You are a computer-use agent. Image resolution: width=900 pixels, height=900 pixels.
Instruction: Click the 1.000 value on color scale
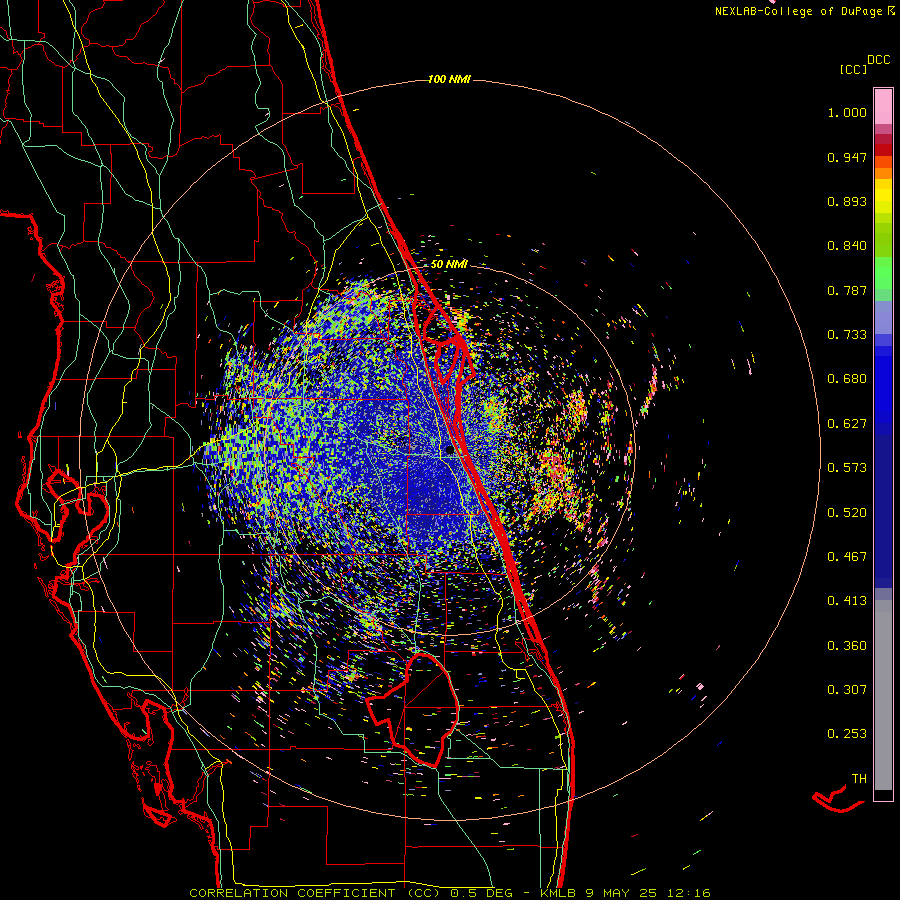coord(847,112)
